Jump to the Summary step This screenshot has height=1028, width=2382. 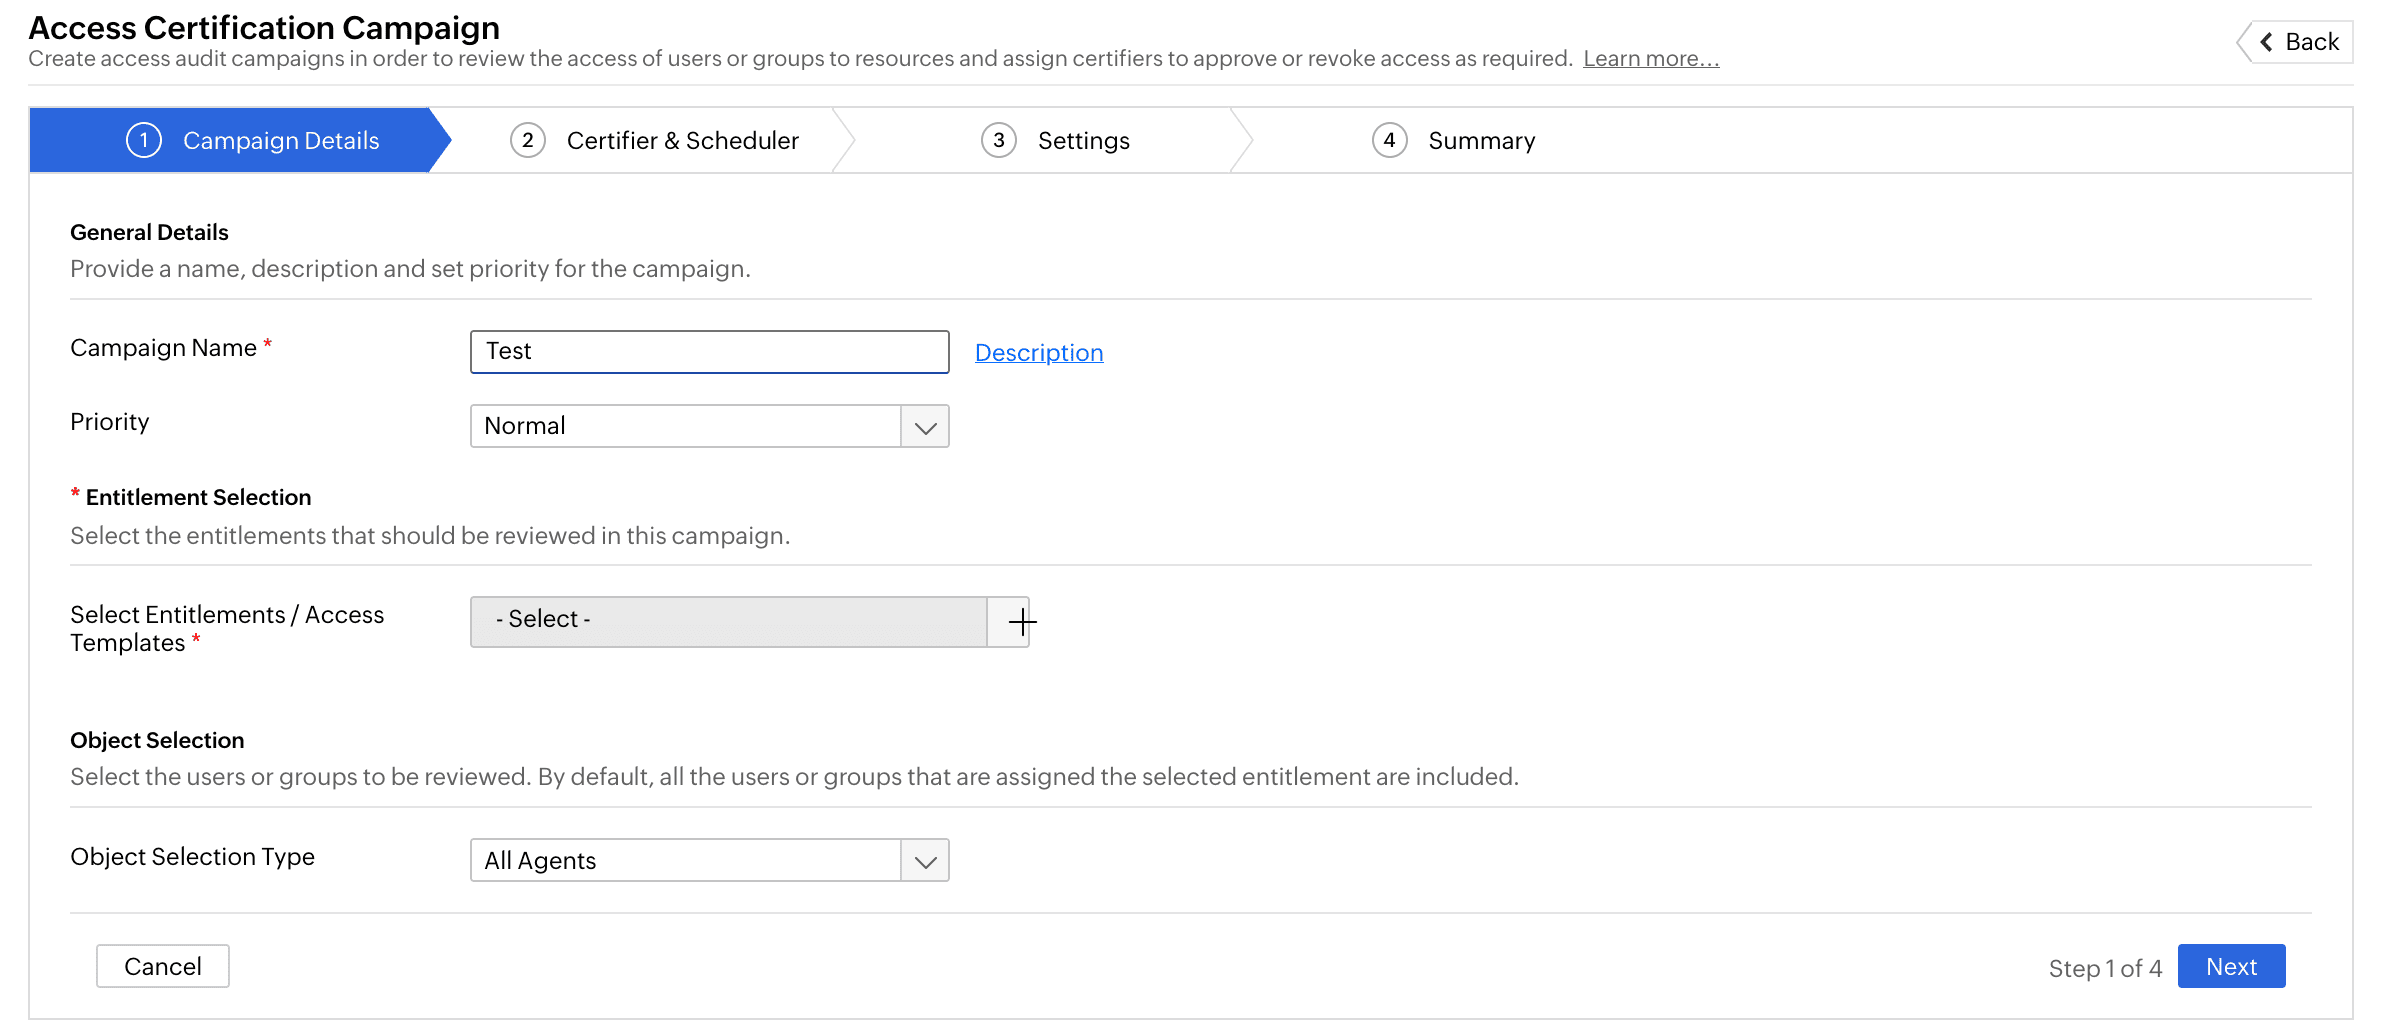[x=1453, y=140]
